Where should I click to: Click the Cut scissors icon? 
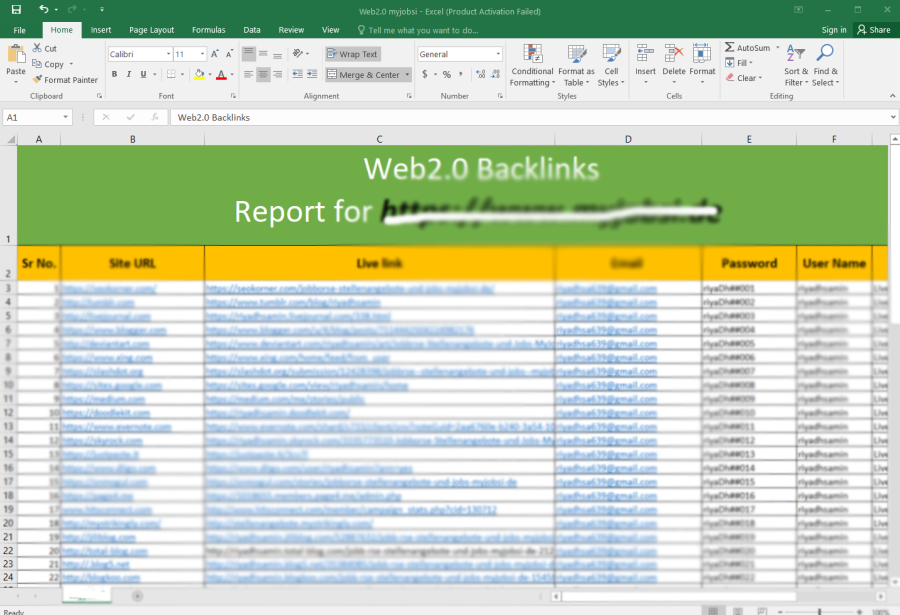click(x=37, y=48)
